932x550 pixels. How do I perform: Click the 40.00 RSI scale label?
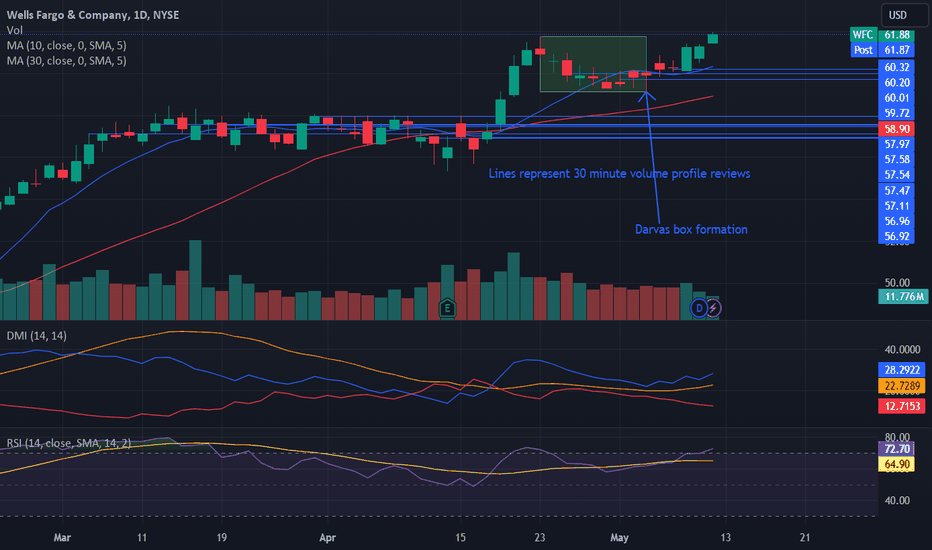point(897,501)
